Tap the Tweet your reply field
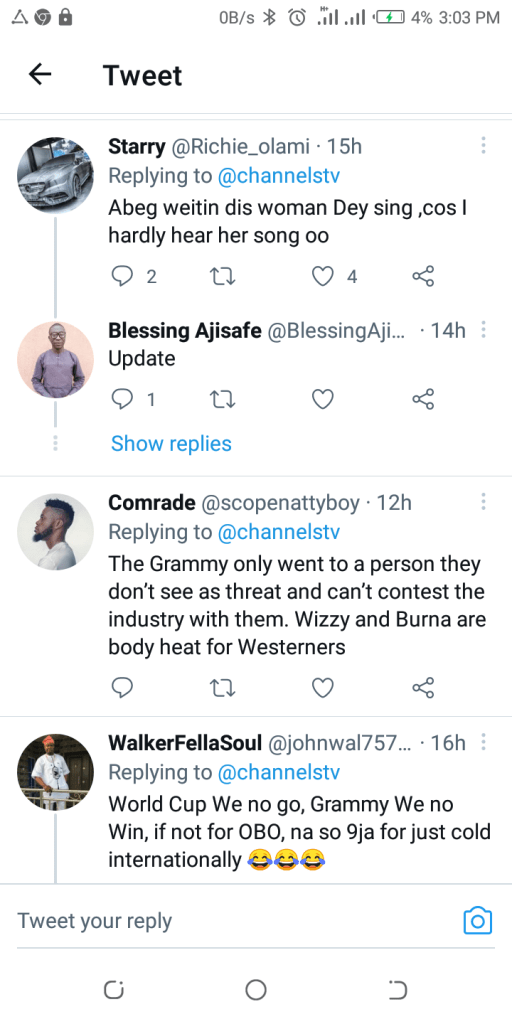The image size is (512, 1024). point(235,921)
